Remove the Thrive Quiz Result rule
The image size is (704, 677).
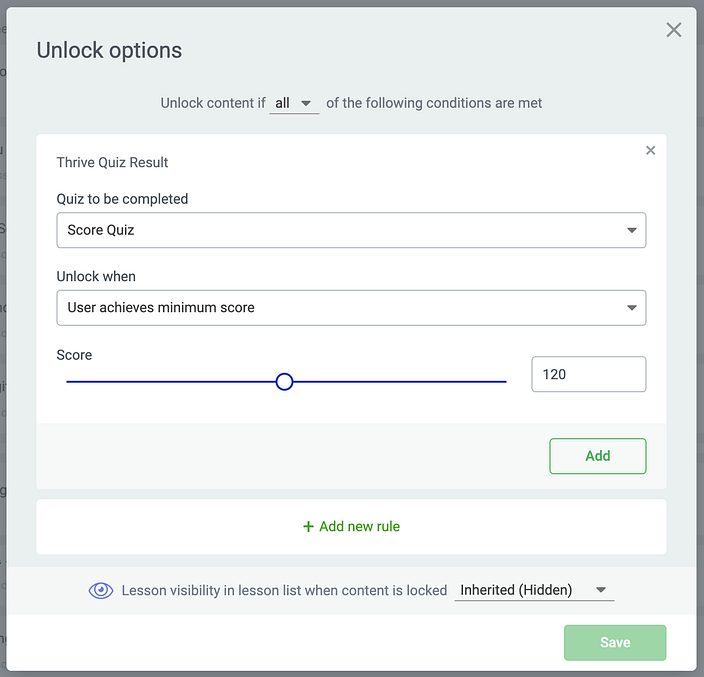(650, 150)
